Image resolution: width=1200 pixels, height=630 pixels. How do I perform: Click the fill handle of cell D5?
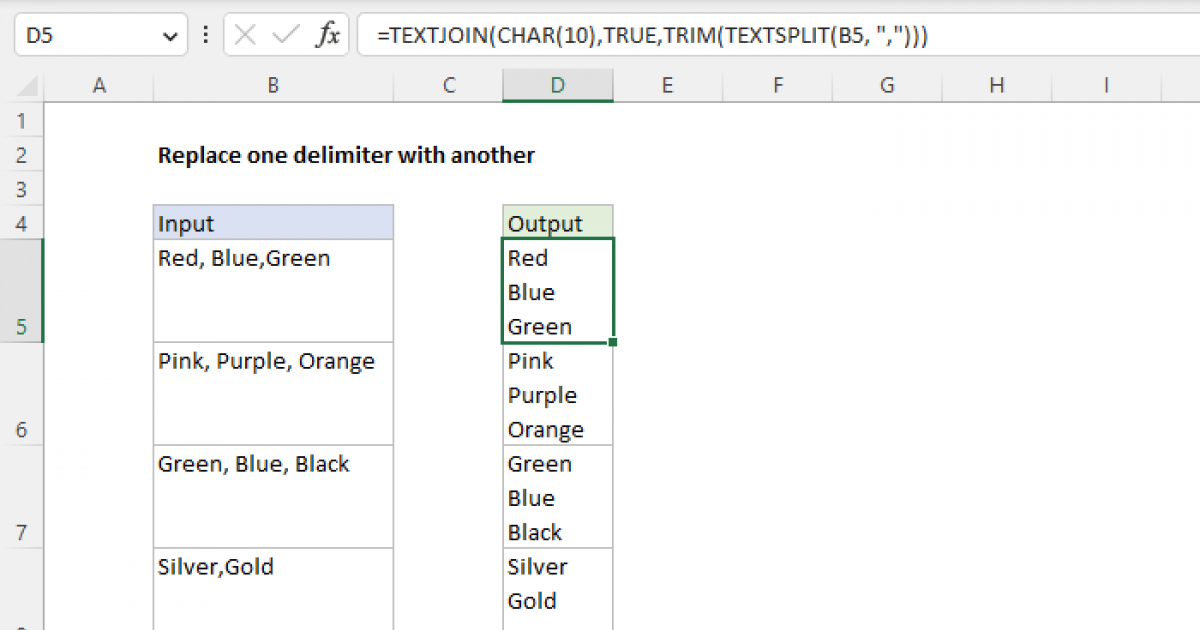point(612,342)
